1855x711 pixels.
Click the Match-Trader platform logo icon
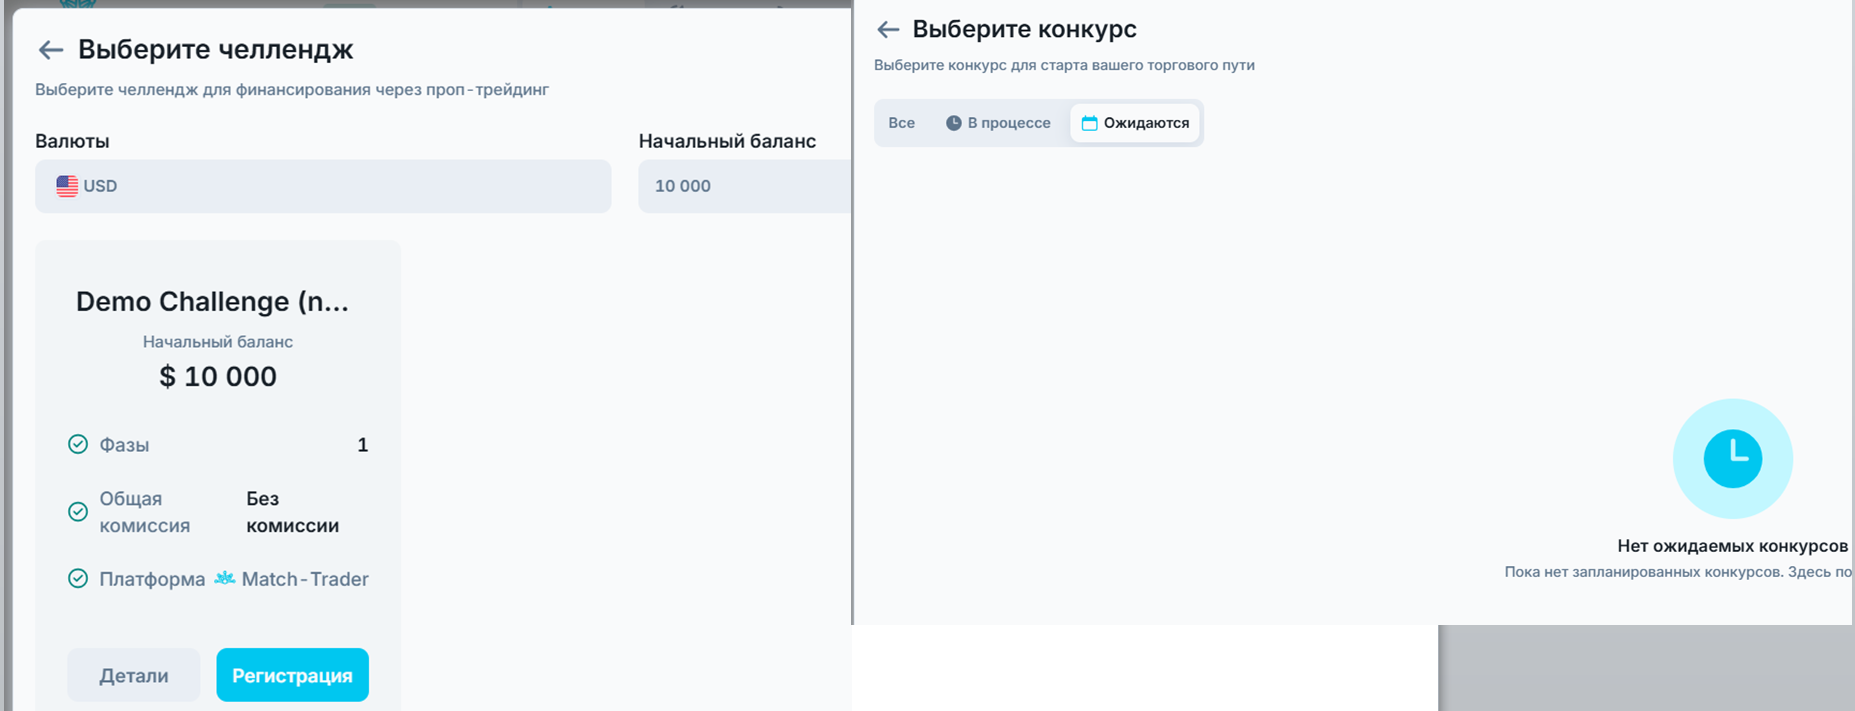click(225, 578)
